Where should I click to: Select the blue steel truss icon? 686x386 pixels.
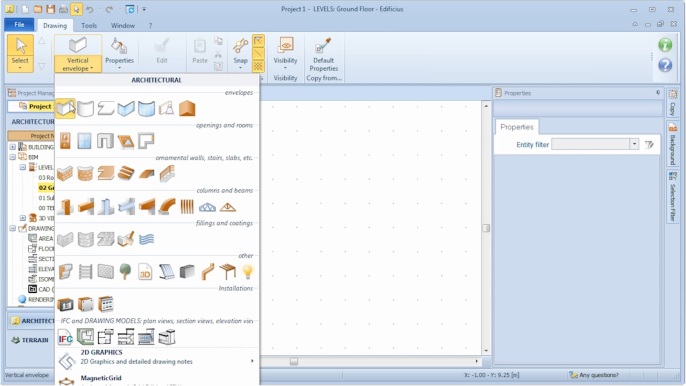(207, 207)
